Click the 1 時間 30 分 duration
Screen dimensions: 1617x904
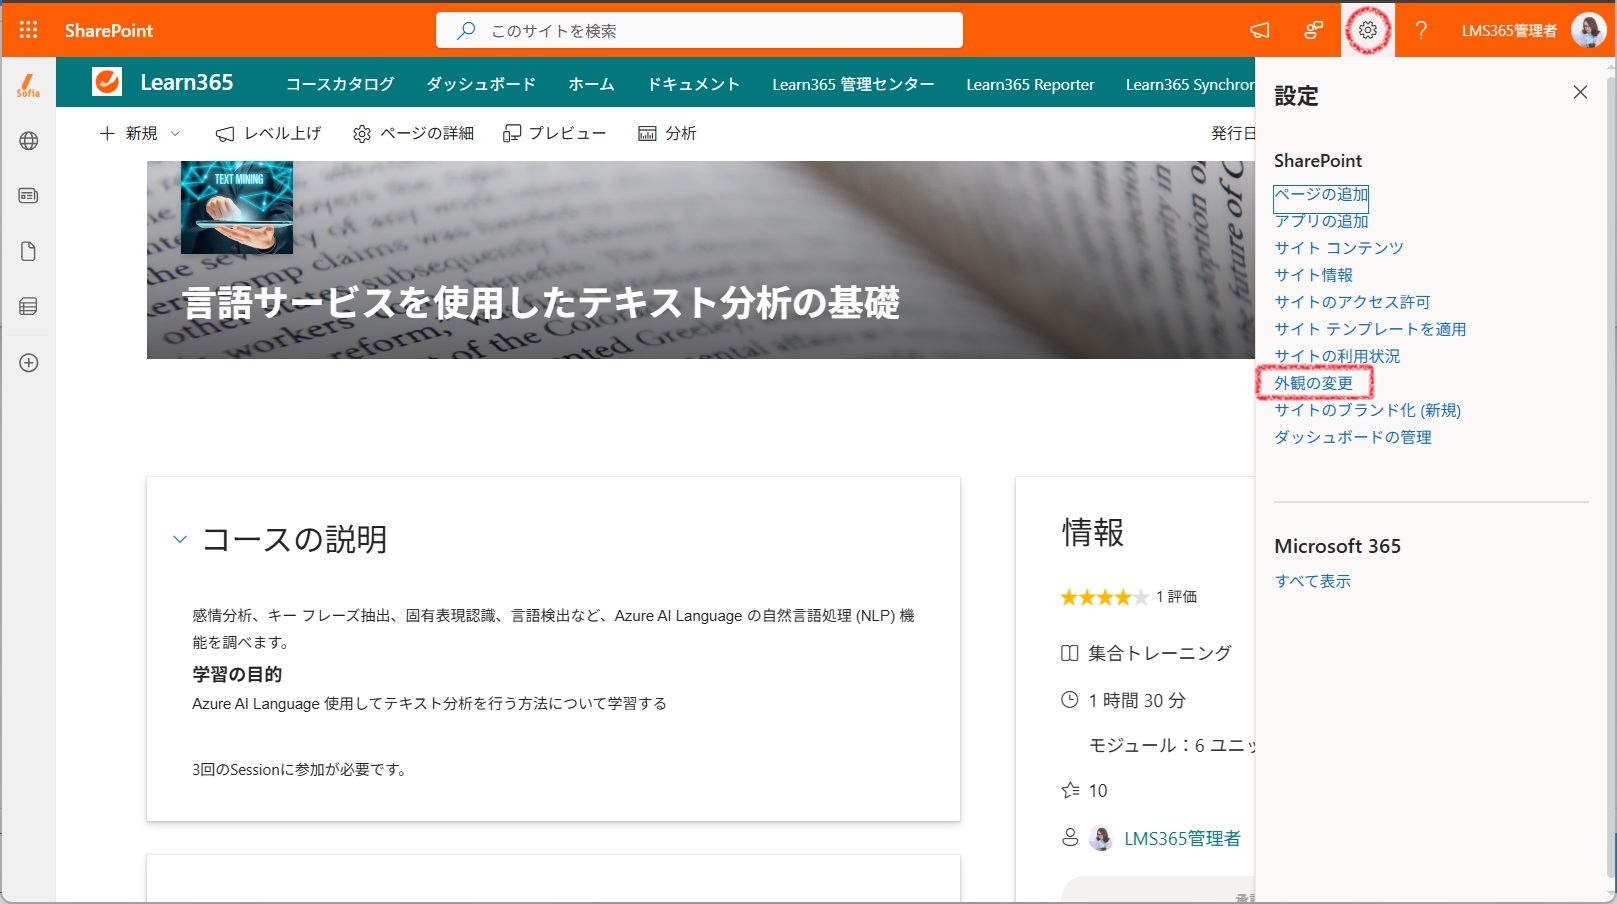[x=1137, y=700]
